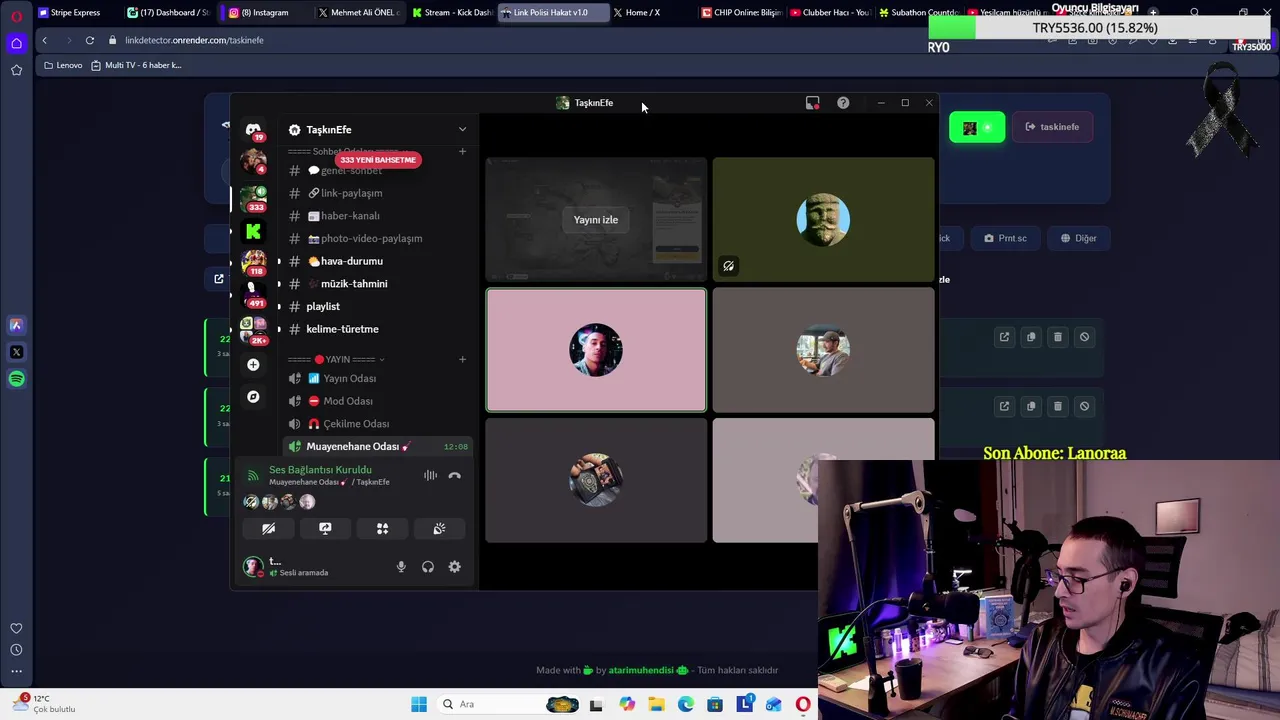This screenshot has height=720, width=1280.
Task: Turn on camera in voice panel
Action: (269, 528)
